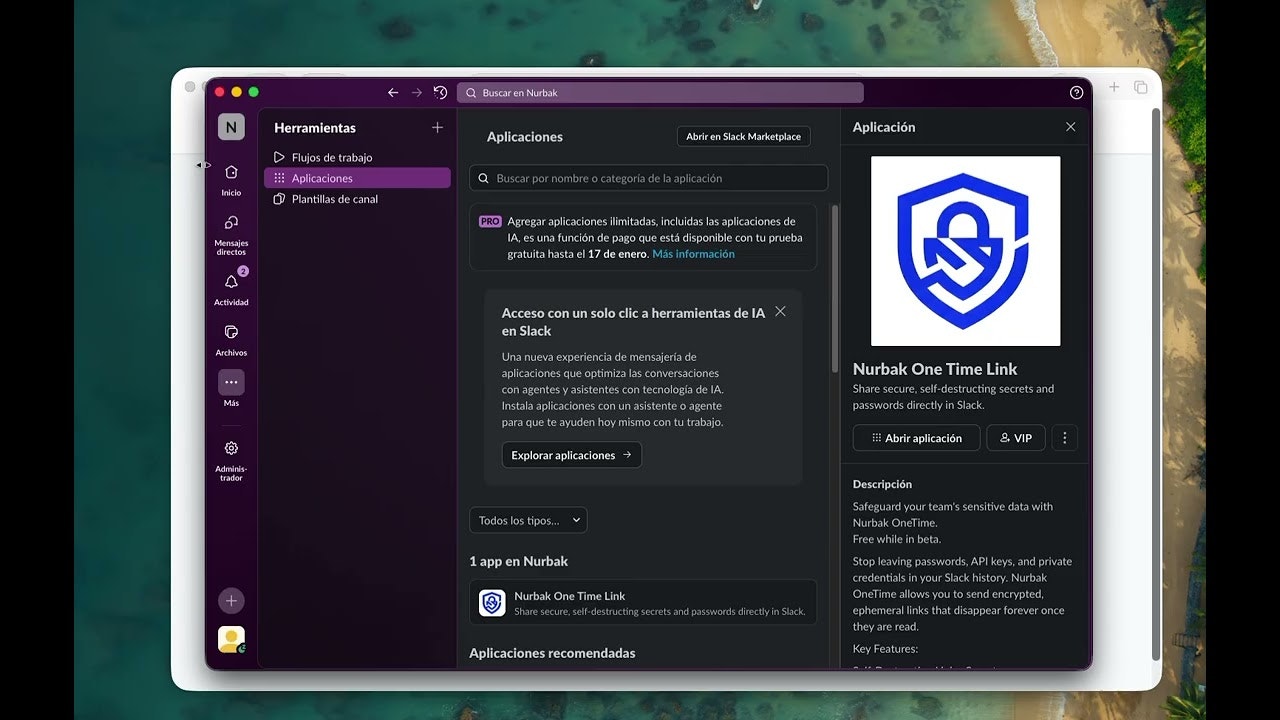Open the Actividad bell icon
The height and width of the screenshot is (720, 1280).
click(231, 282)
